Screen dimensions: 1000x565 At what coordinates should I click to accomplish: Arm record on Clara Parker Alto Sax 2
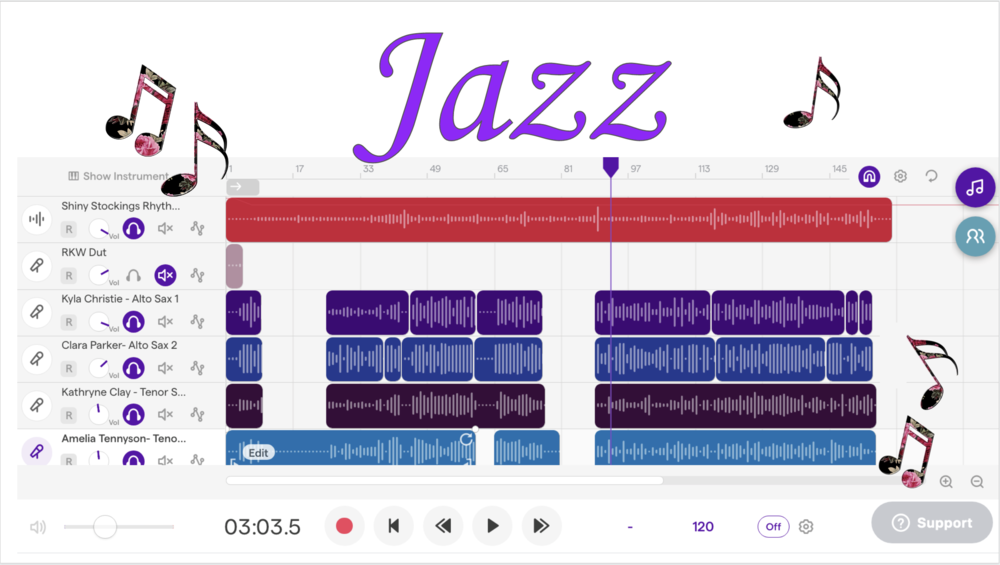click(69, 369)
